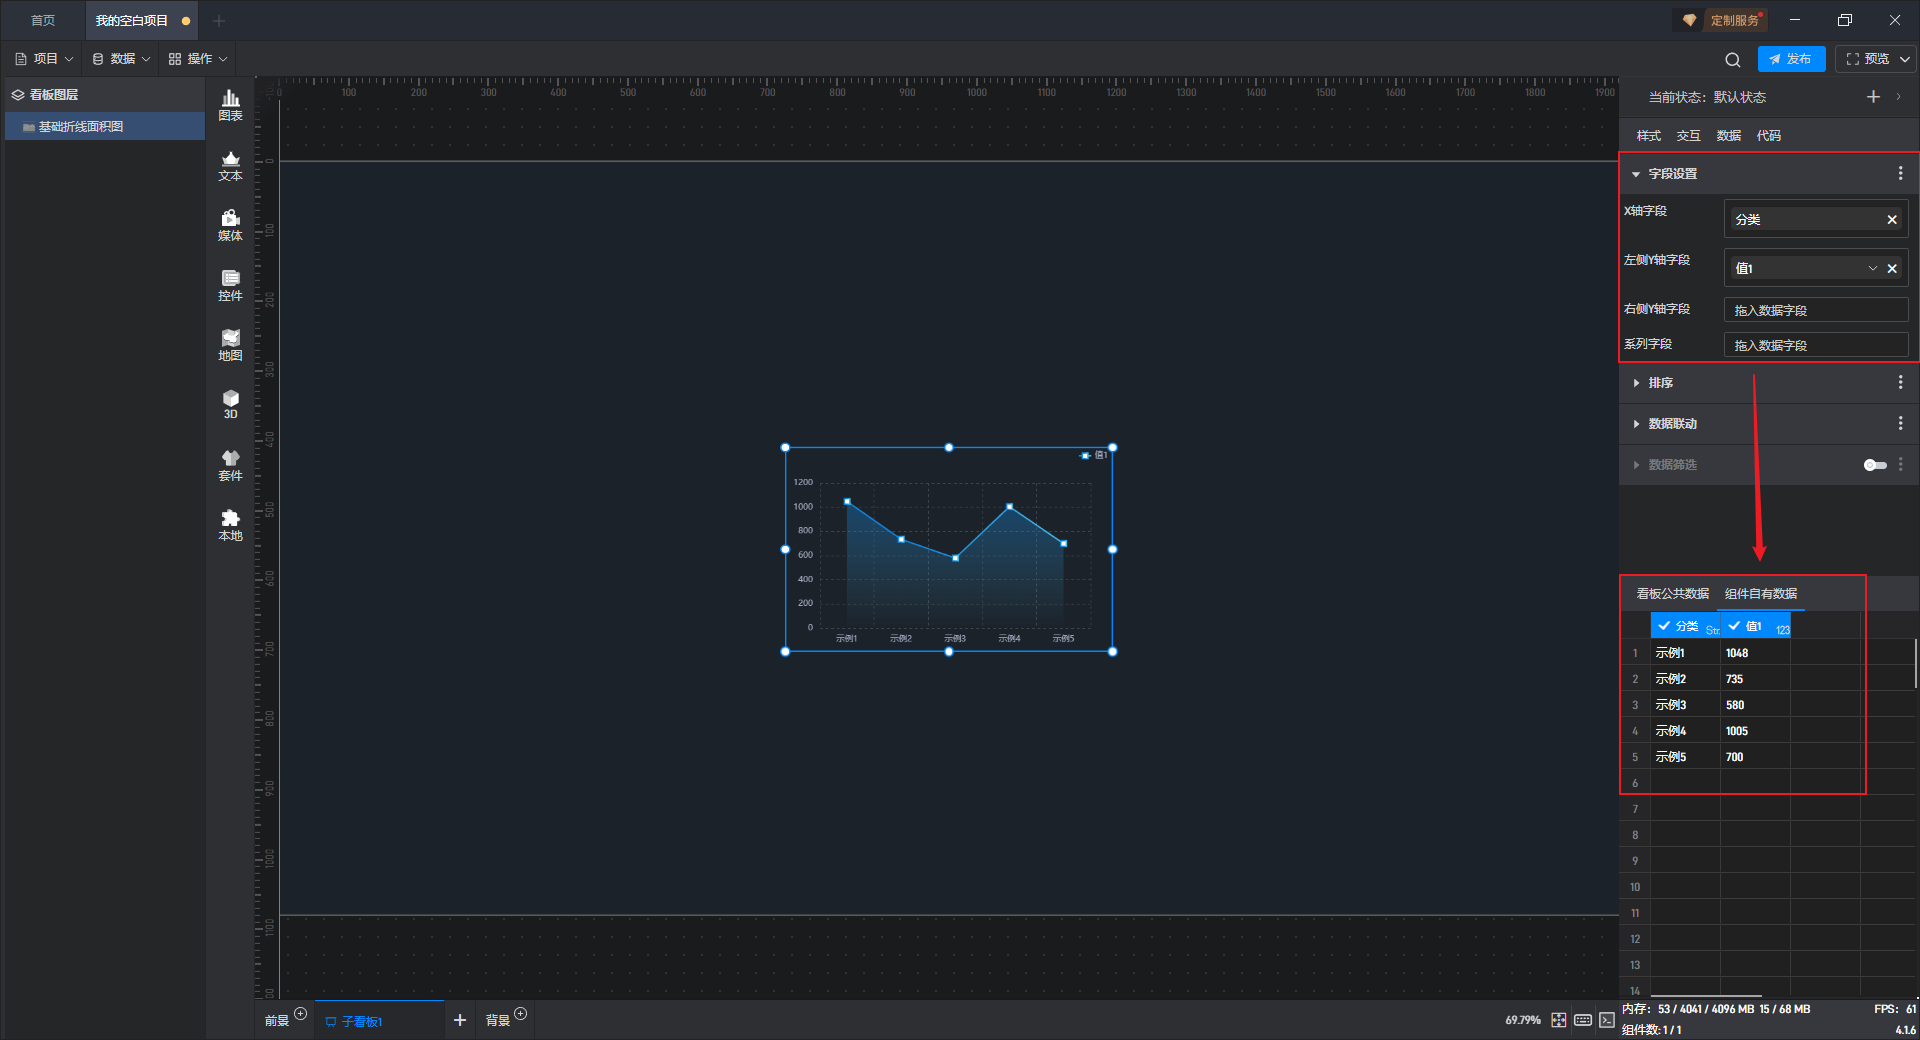Switch to the 代码 tab
Viewport: 1920px width, 1040px height.
pyautogui.click(x=1768, y=136)
